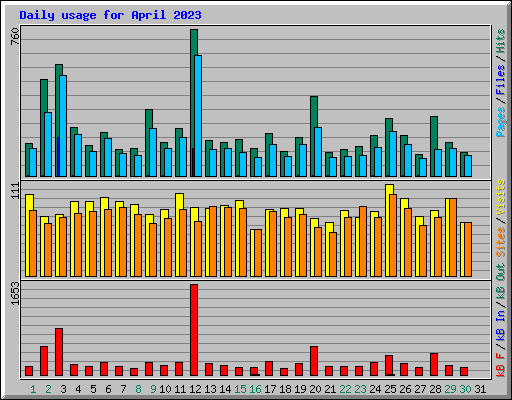Click day 21 on the date axis

click(330, 389)
